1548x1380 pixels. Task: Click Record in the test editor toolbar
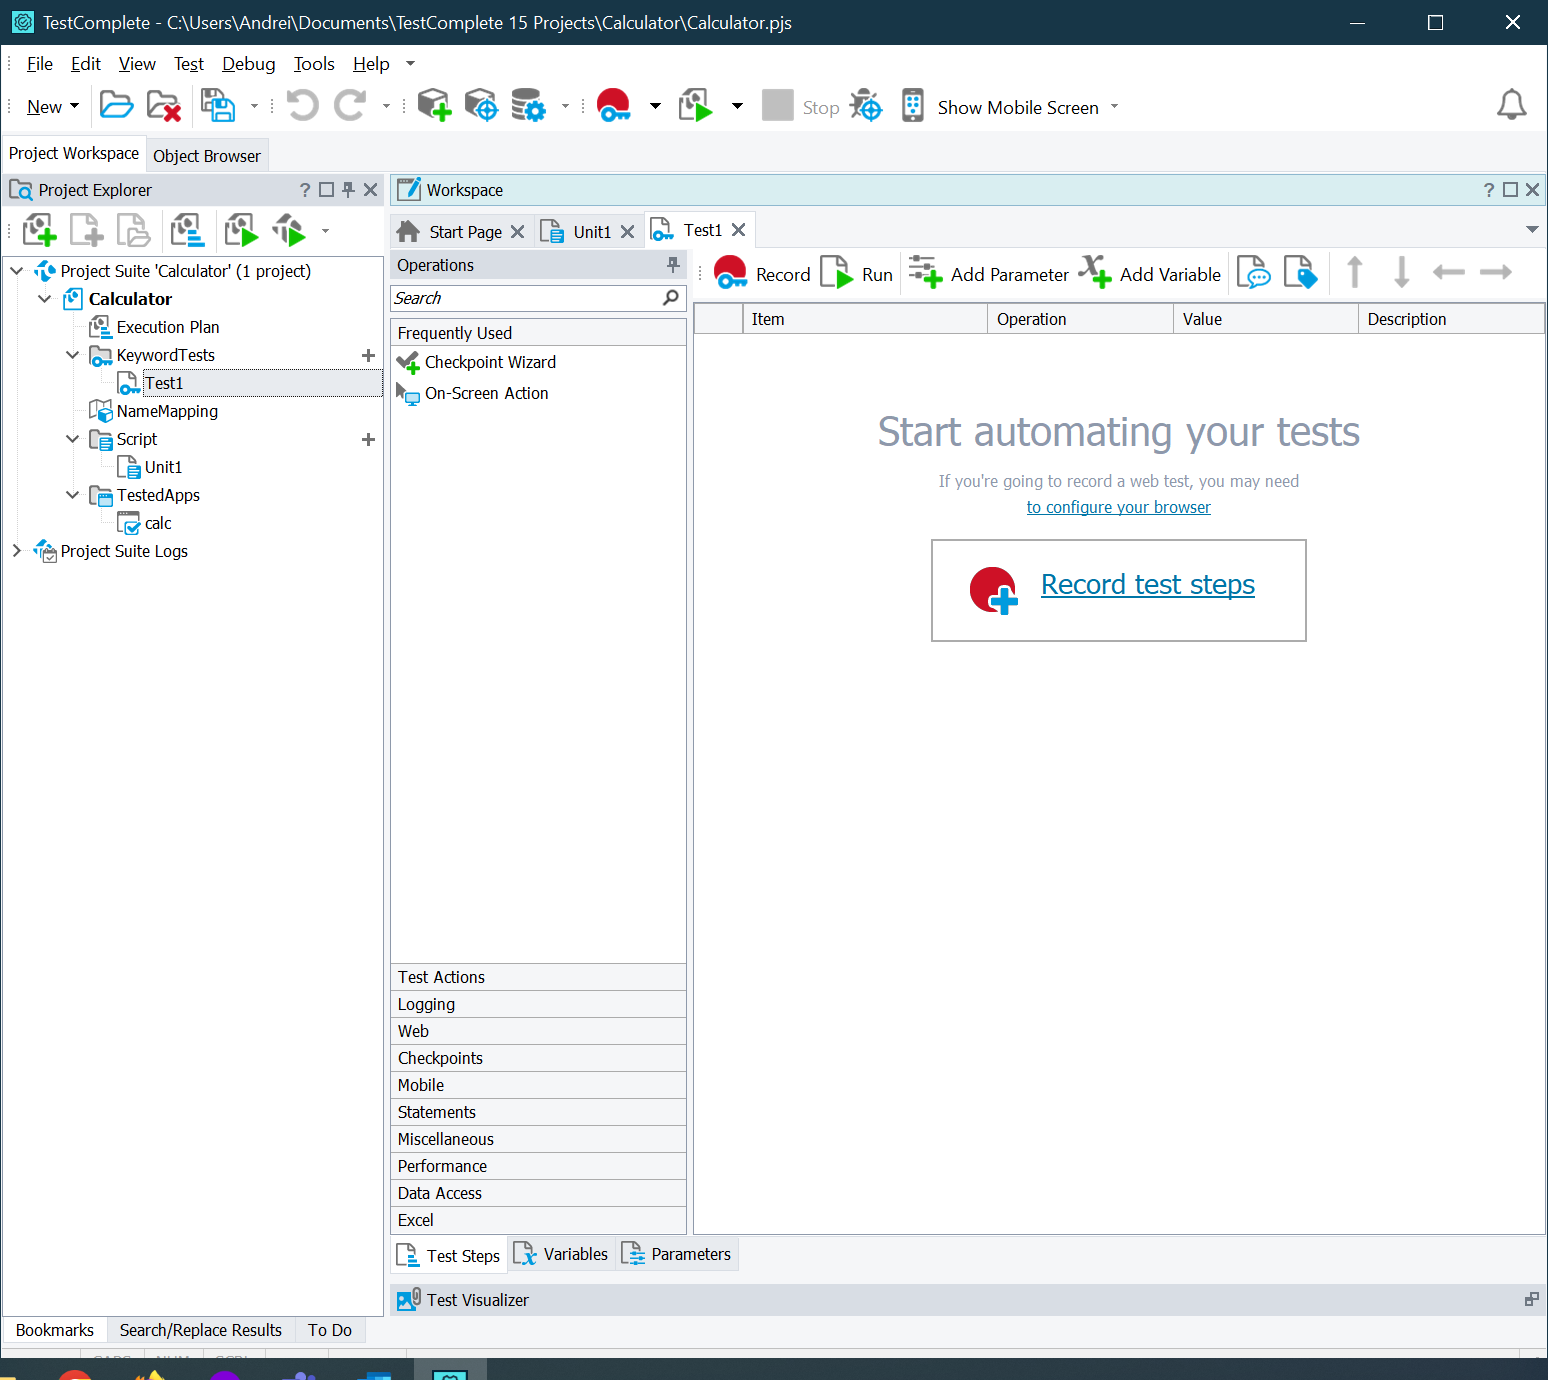pos(763,273)
